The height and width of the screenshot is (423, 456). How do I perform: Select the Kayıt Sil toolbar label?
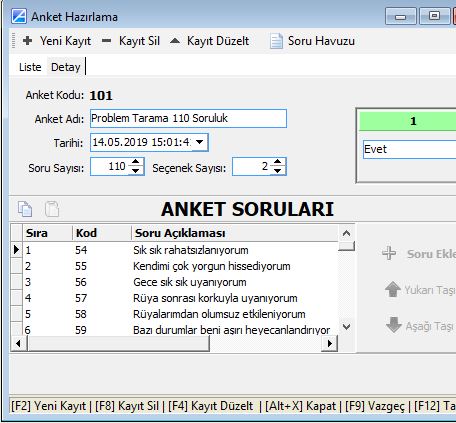coord(139,41)
